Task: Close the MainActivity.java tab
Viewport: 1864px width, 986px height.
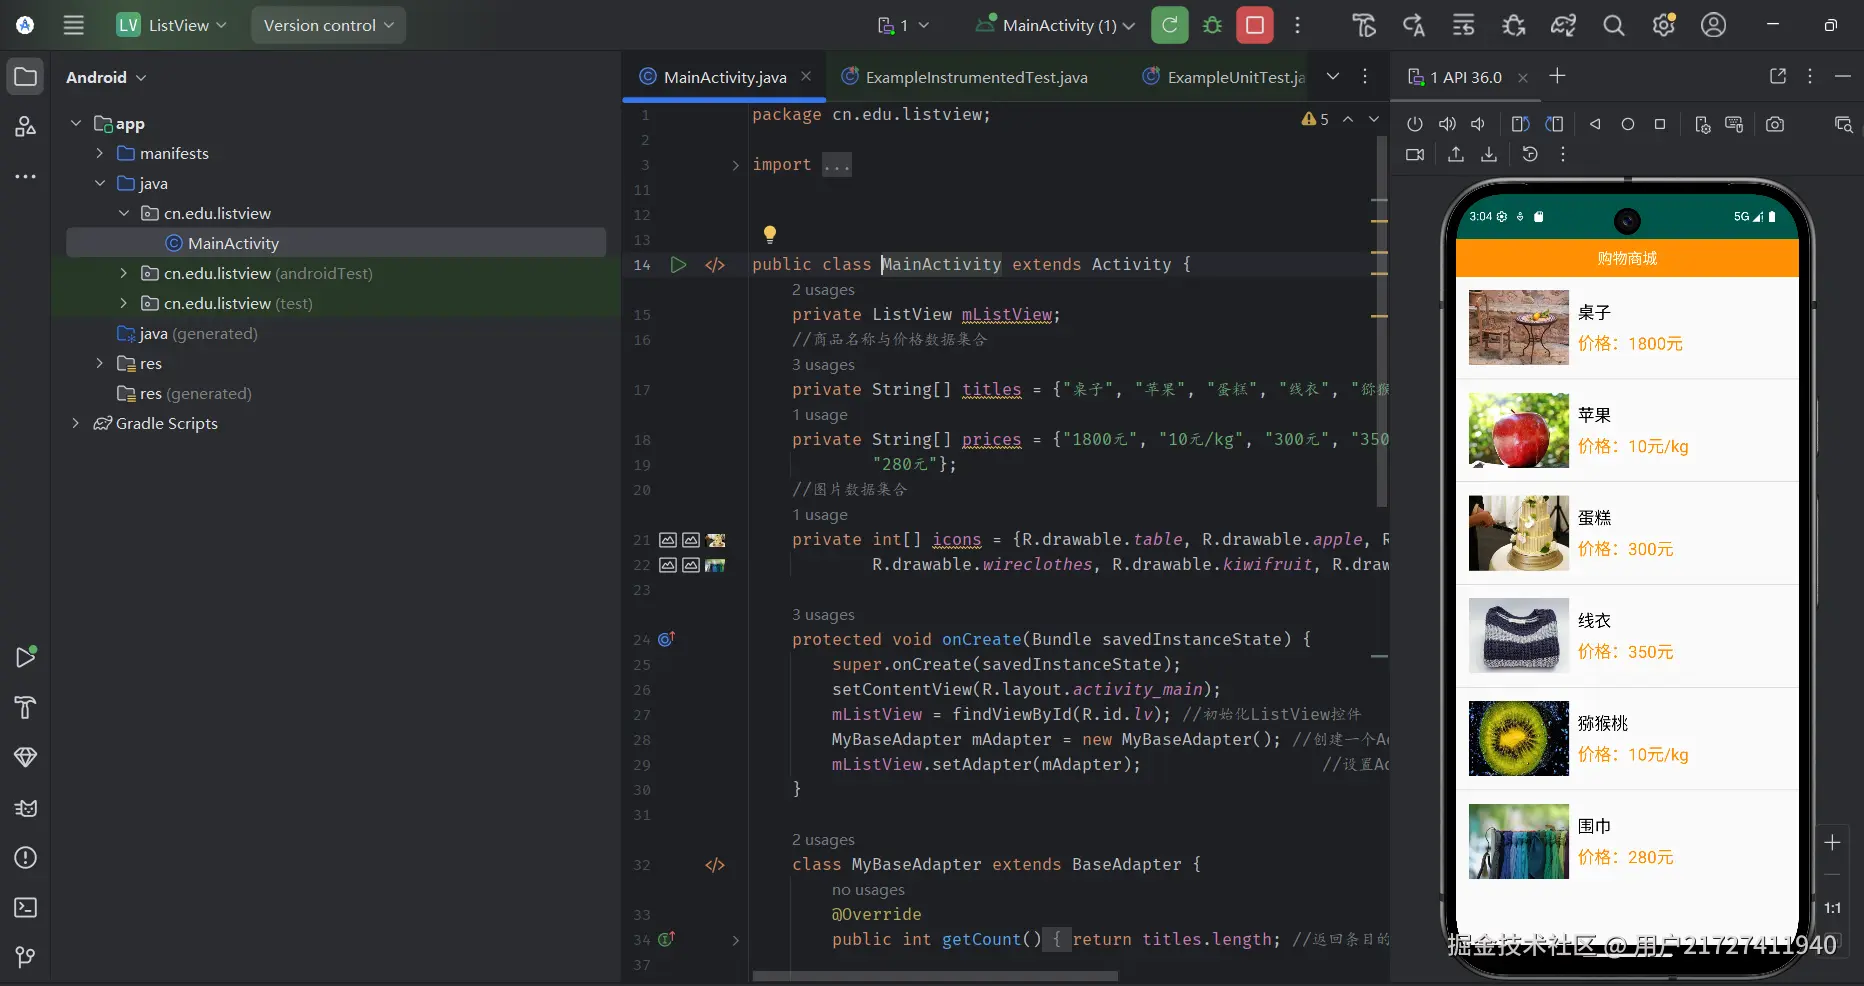Action: pos(806,76)
